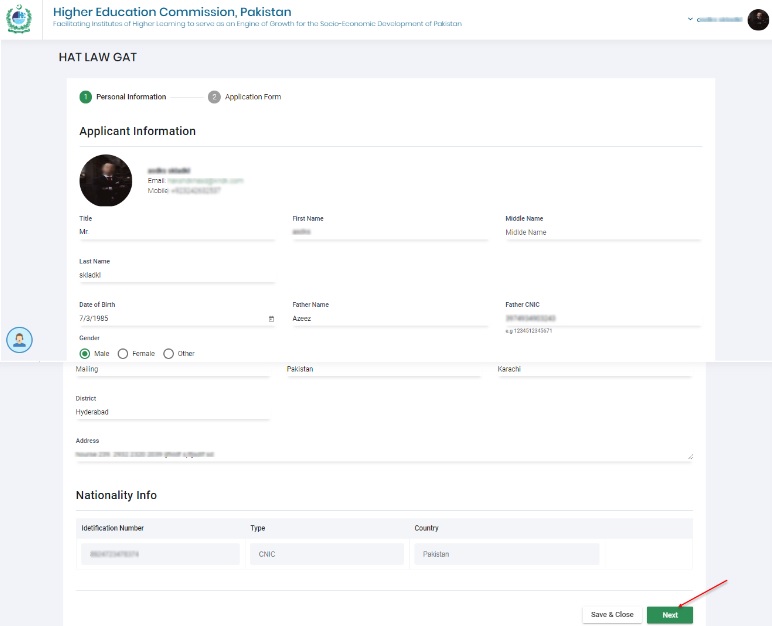Select the Female gender radio button

click(123, 353)
